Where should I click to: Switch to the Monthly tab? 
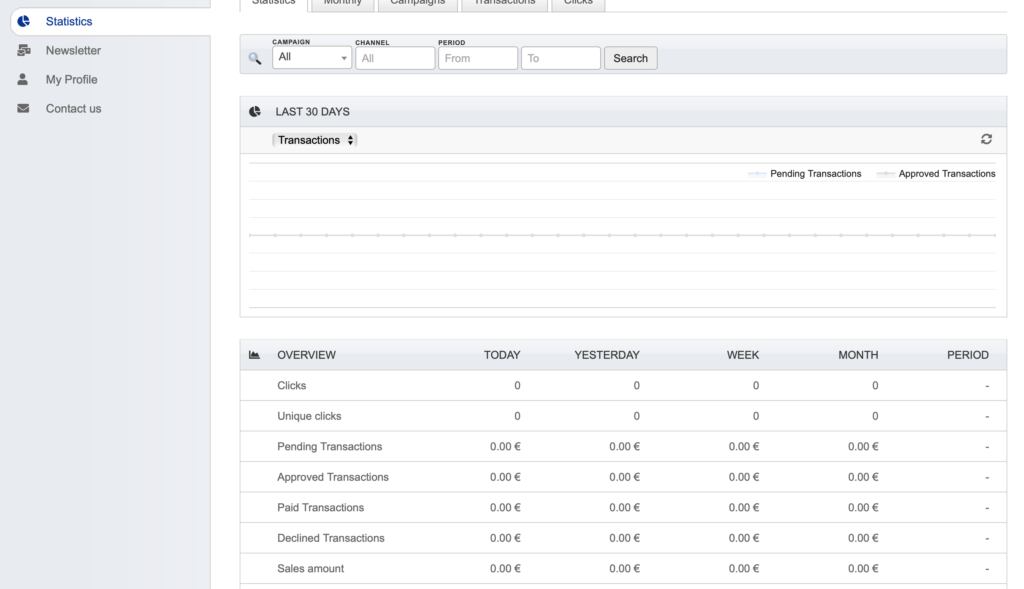pyautogui.click(x=343, y=3)
